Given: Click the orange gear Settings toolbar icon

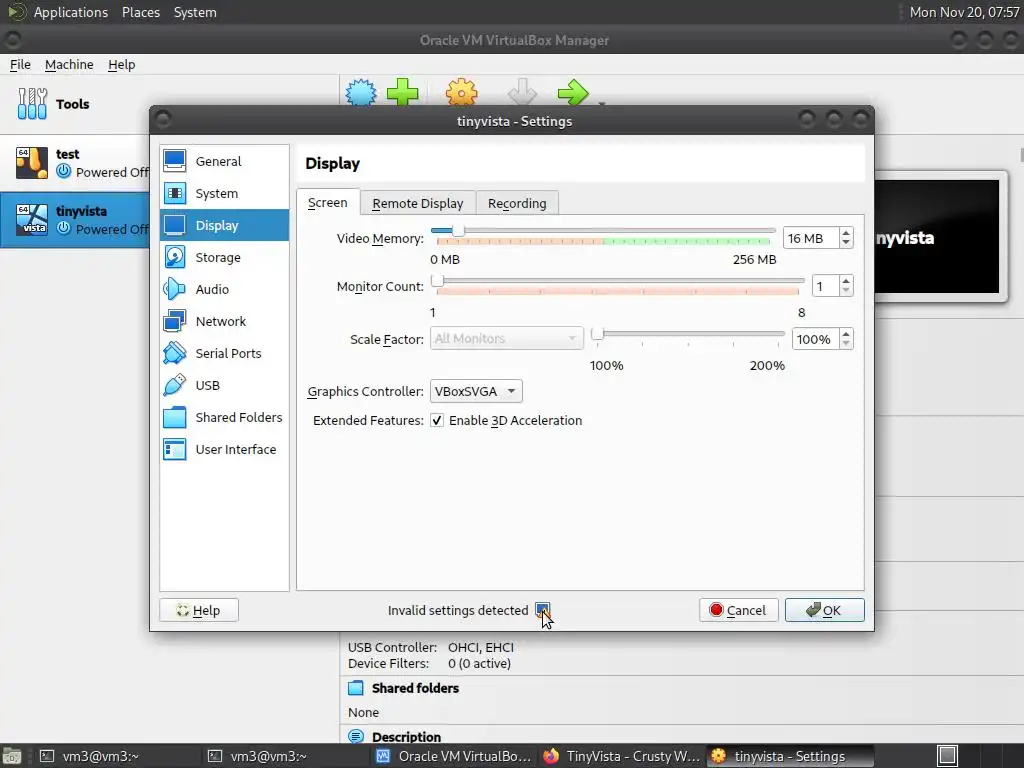Looking at the screenshot, I should 462,93.
